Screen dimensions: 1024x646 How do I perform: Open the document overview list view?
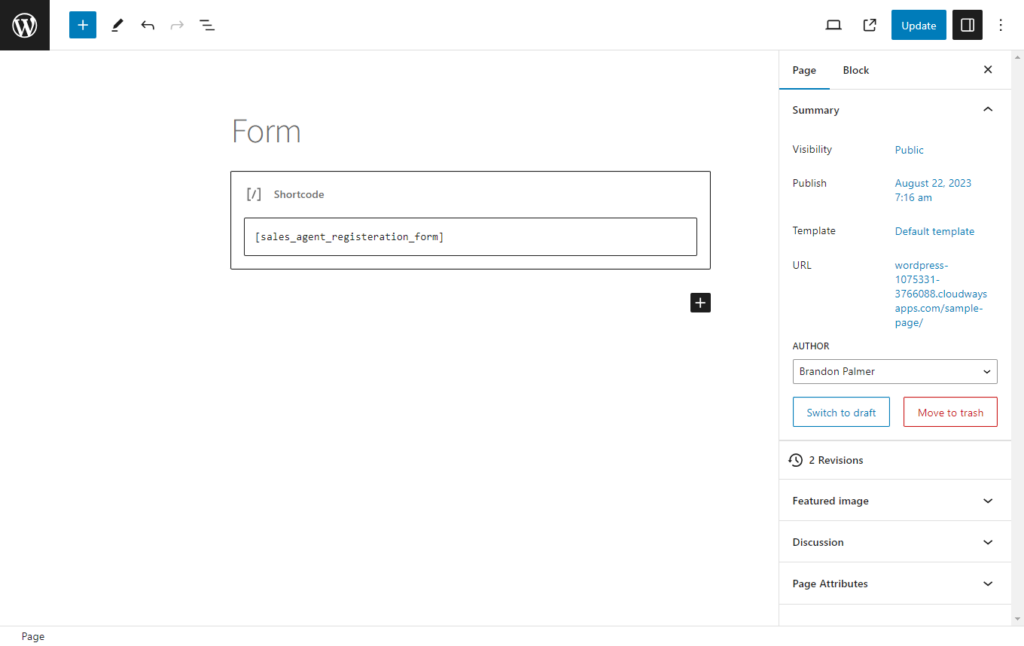[x=206, y=25]
